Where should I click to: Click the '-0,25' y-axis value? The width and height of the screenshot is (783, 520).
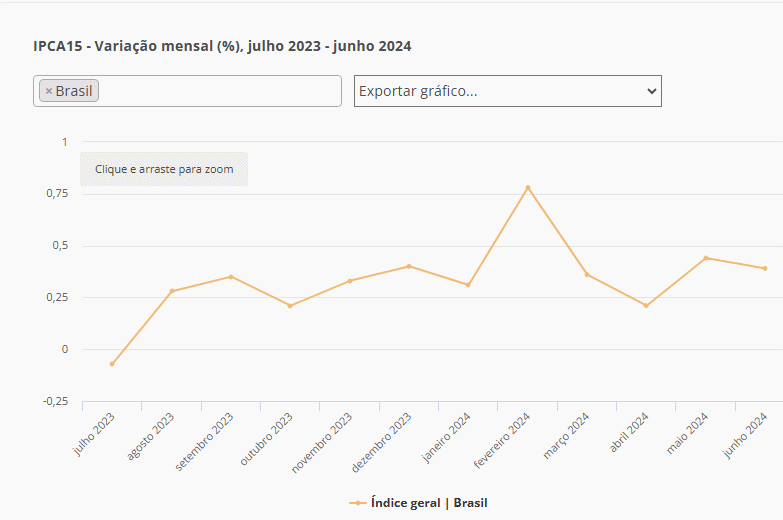point(55,401)
